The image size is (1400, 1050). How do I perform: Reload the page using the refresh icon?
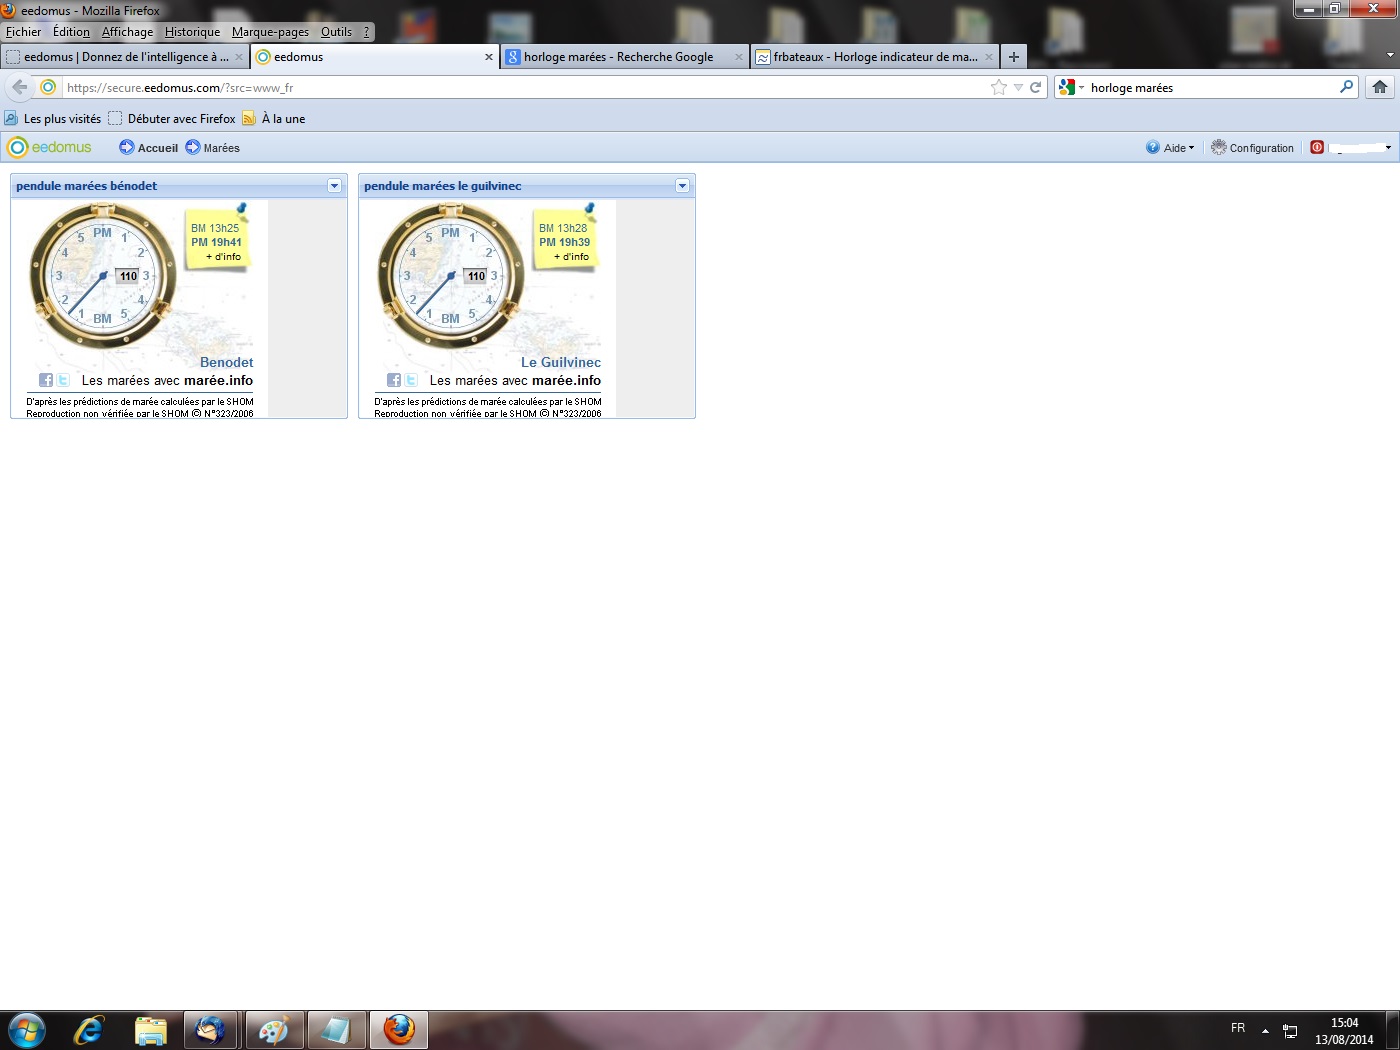(1036, 88)
